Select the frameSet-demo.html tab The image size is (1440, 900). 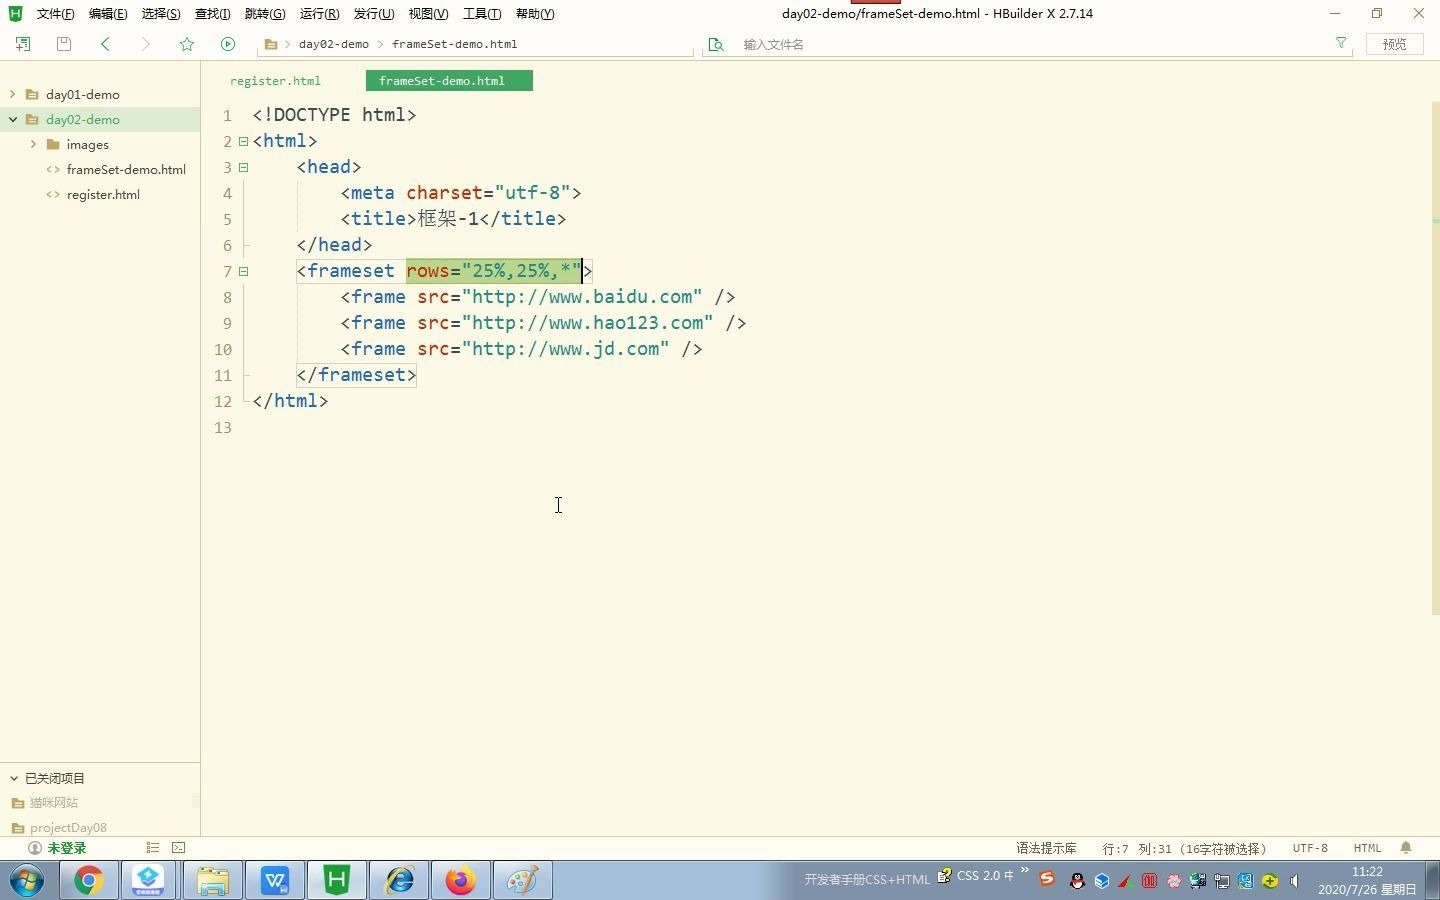pyautogui.click(x=449, y=81)
